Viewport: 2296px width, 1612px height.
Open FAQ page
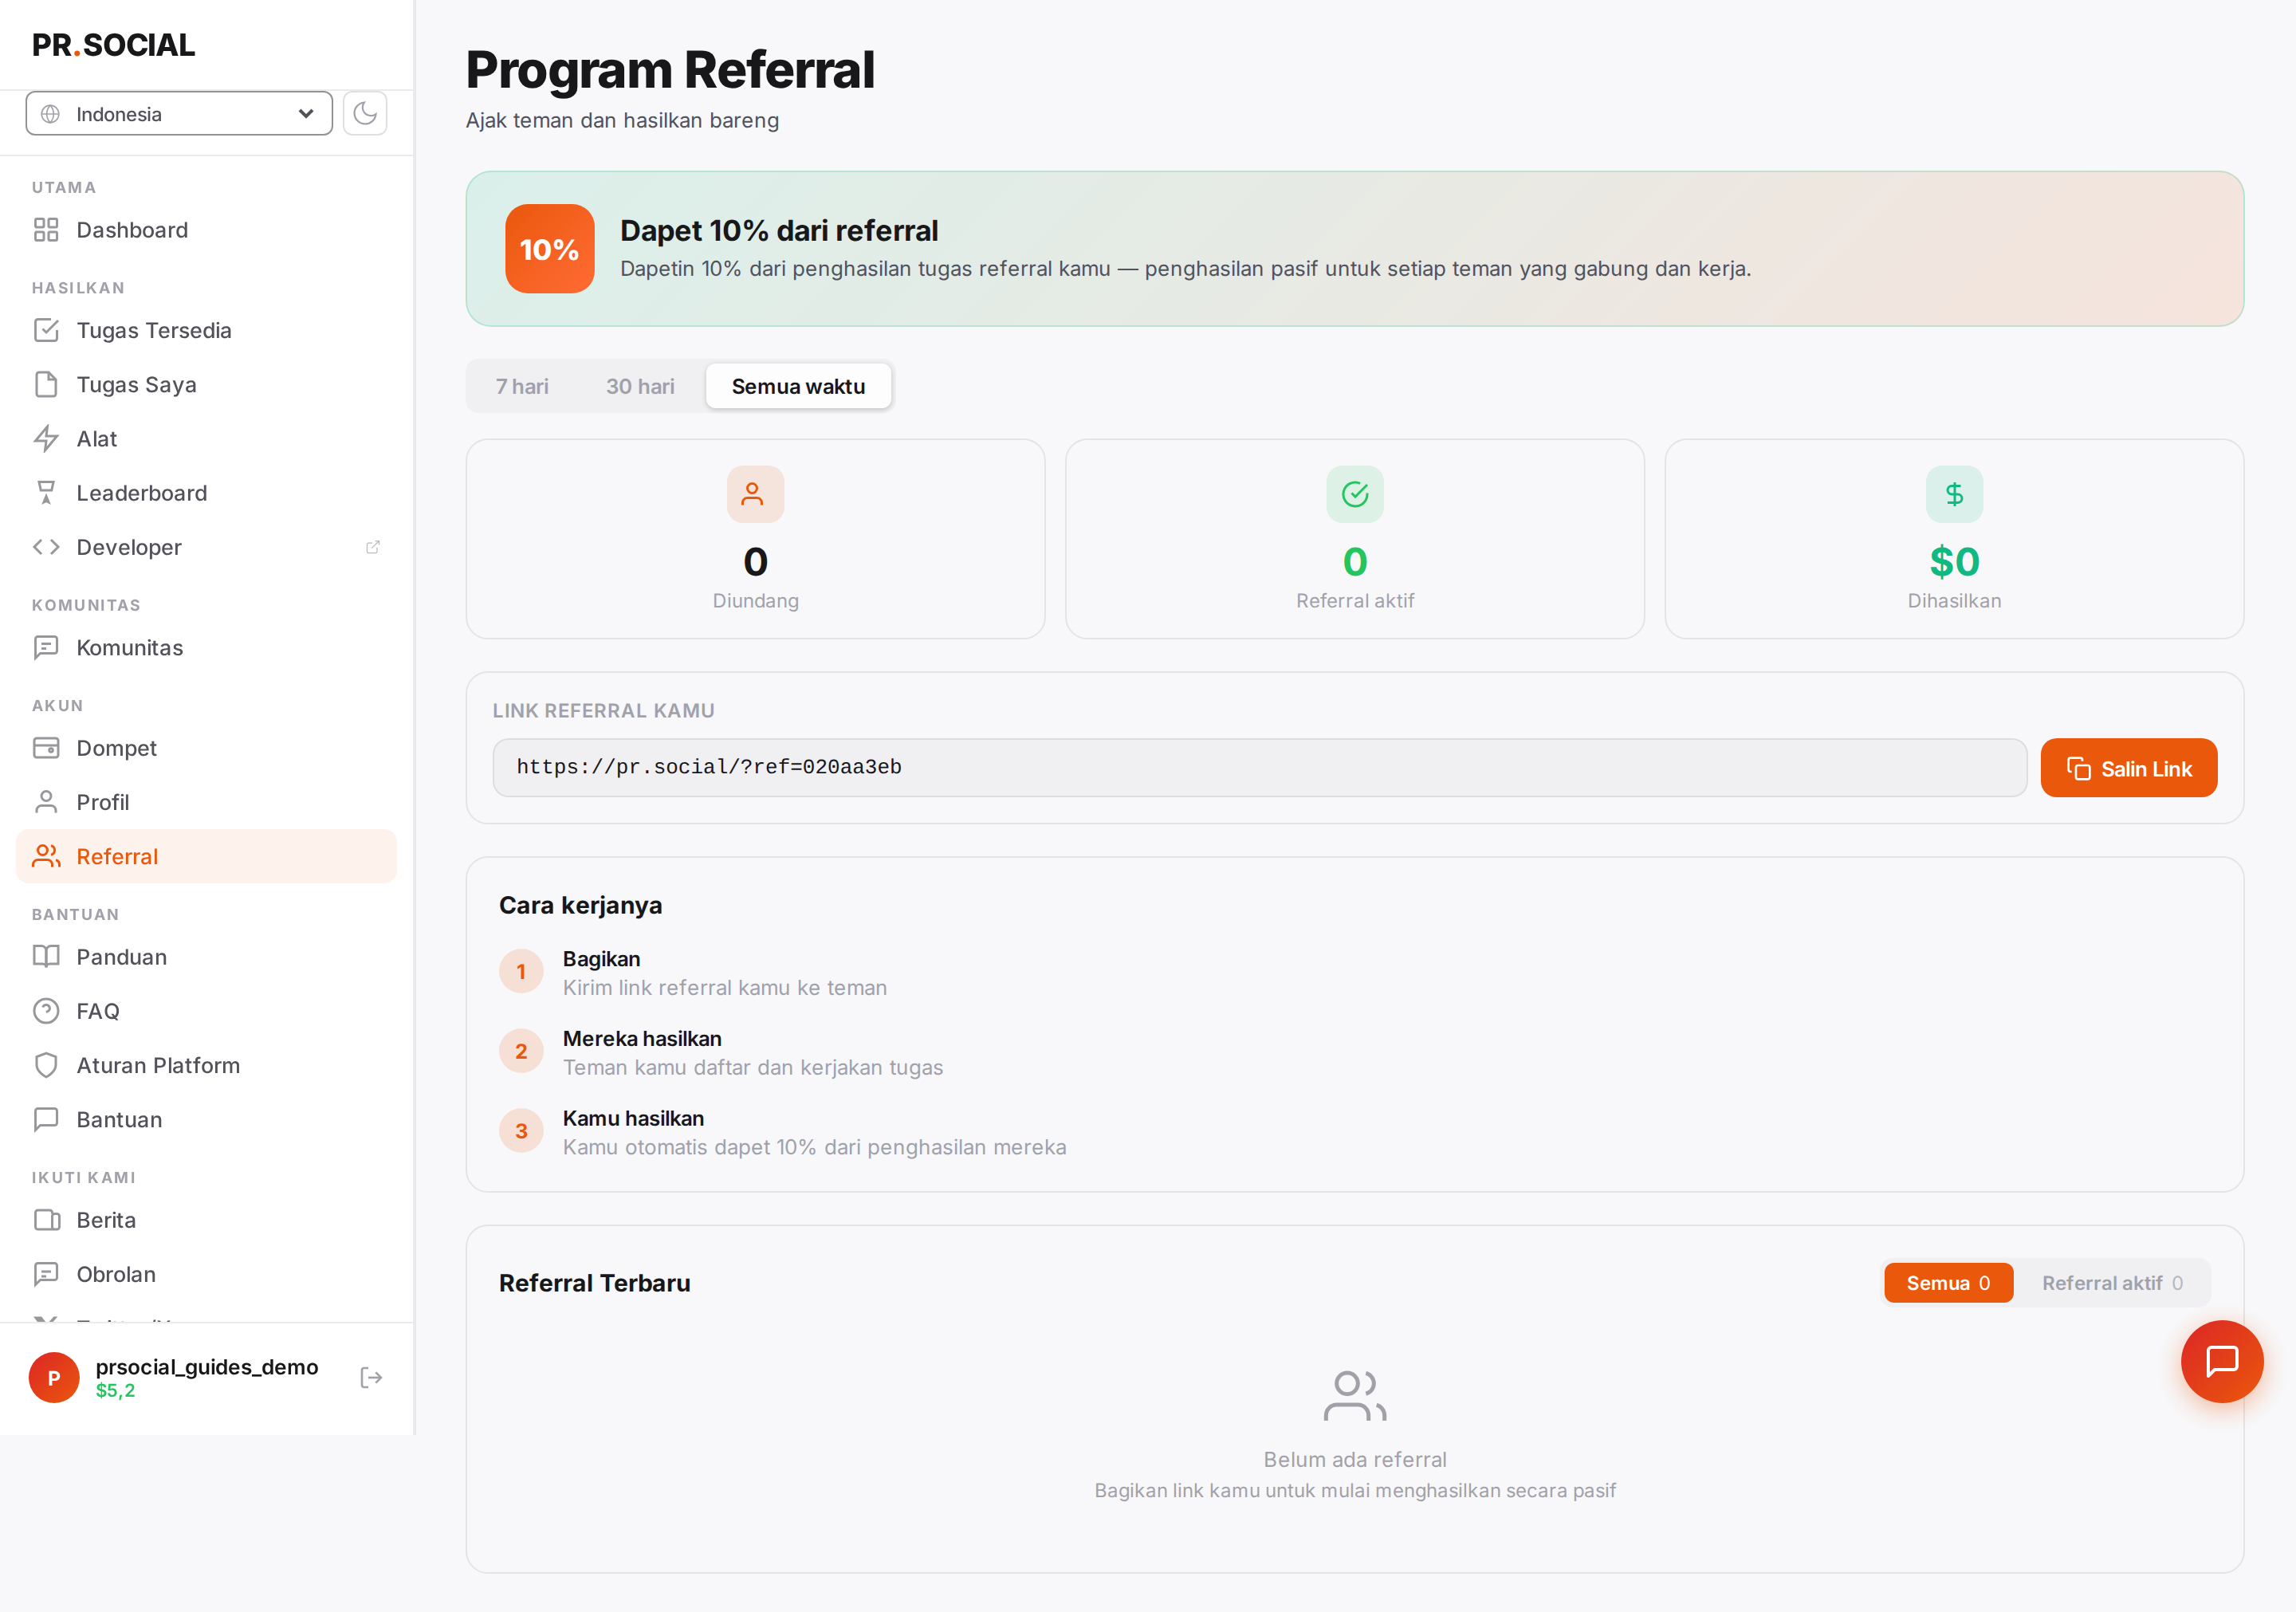pos(207,1011)
